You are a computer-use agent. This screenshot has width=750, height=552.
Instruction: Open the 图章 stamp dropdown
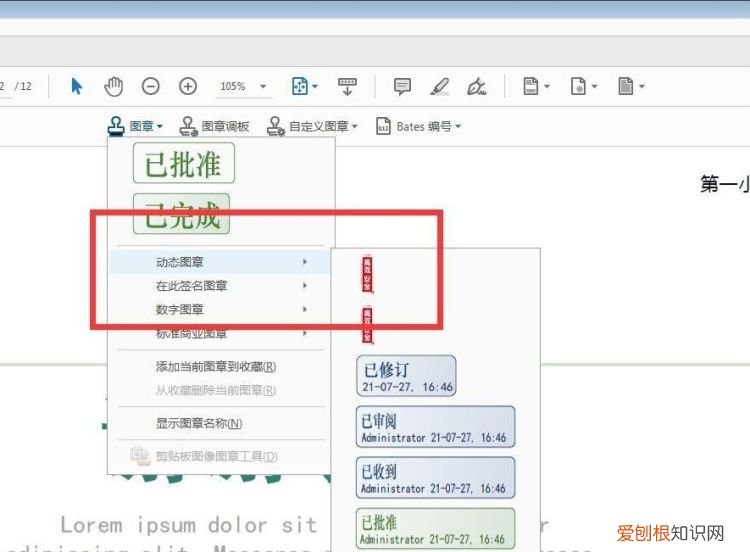point(135,126)
